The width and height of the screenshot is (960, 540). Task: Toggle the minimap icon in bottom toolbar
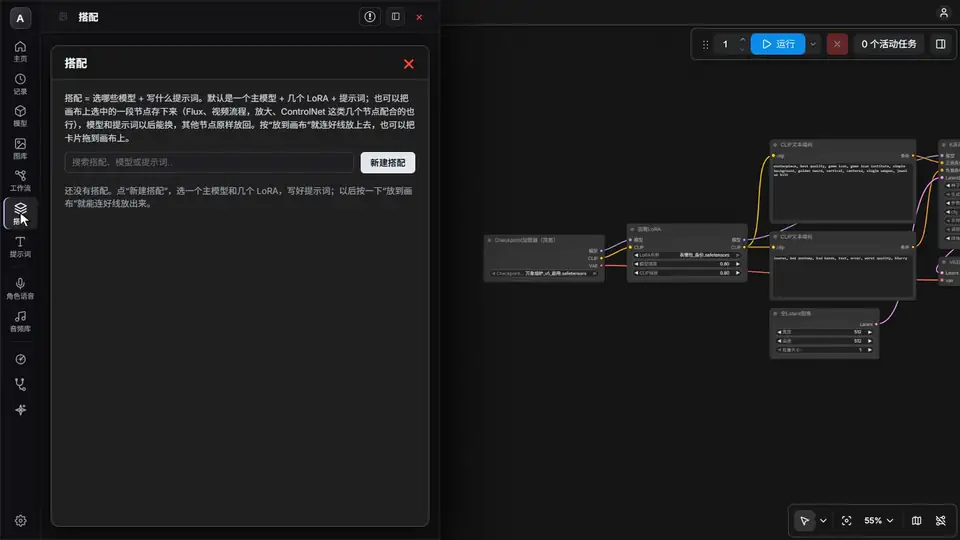pos(916,521)
